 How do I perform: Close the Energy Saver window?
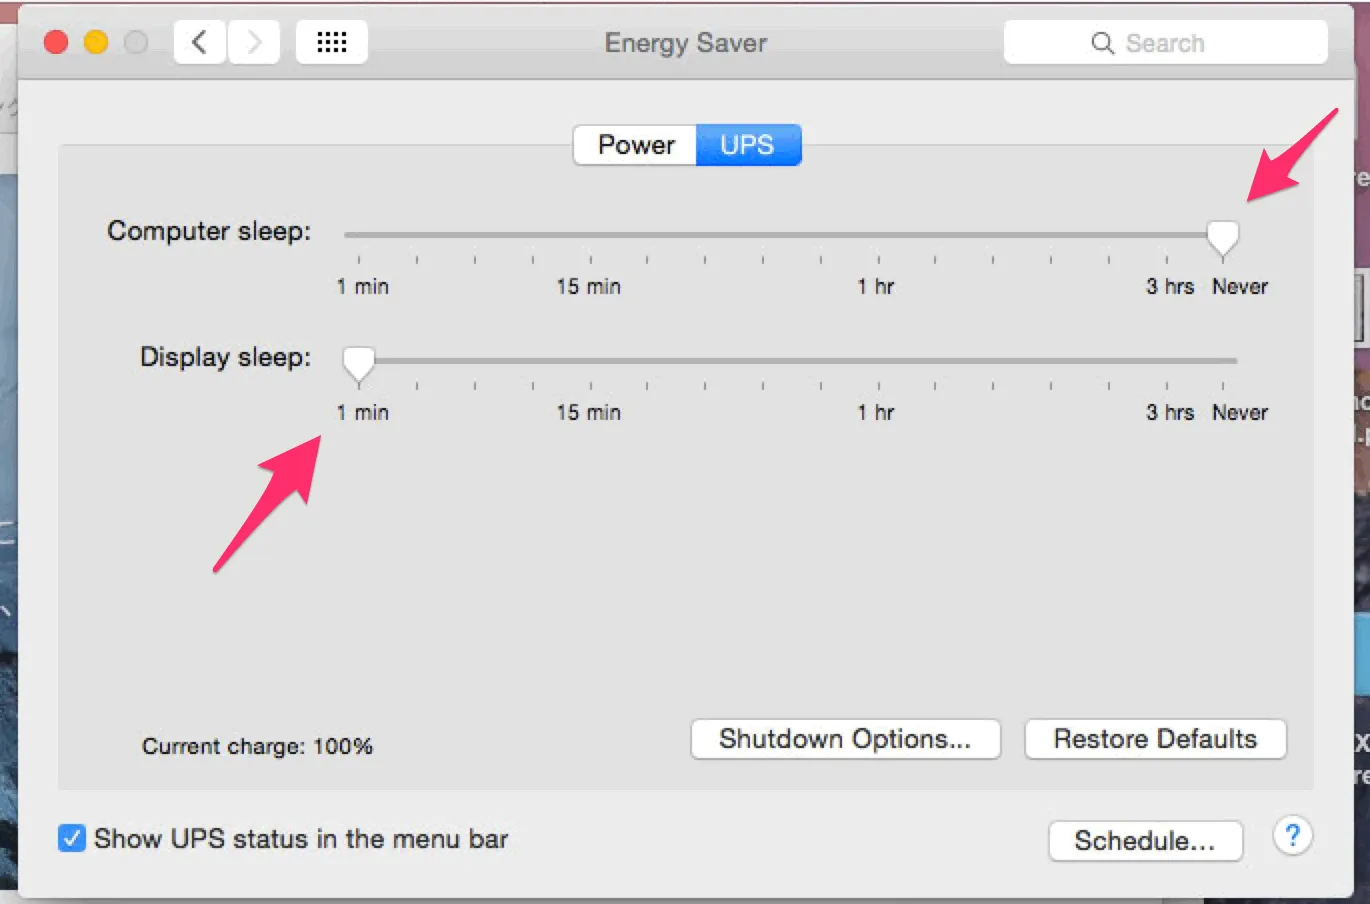point(56,41)
